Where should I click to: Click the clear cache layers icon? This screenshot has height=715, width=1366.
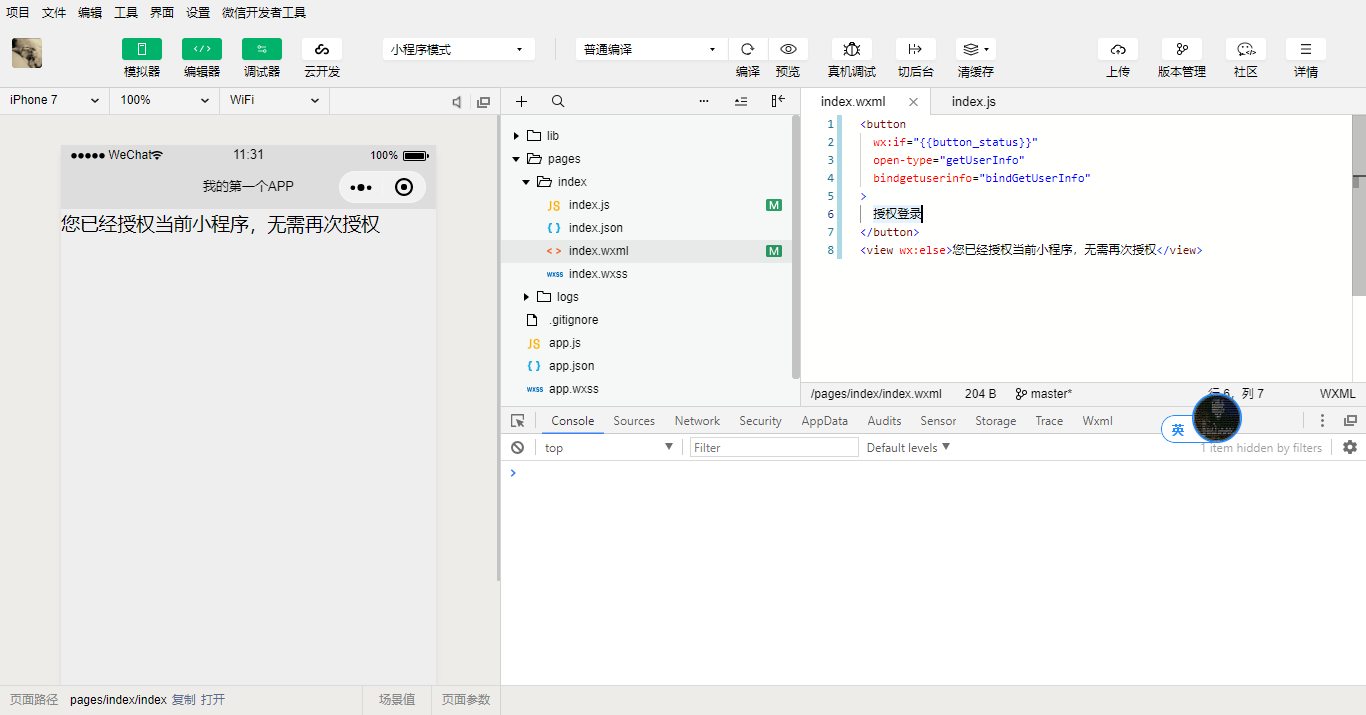[x=975, y=49]
